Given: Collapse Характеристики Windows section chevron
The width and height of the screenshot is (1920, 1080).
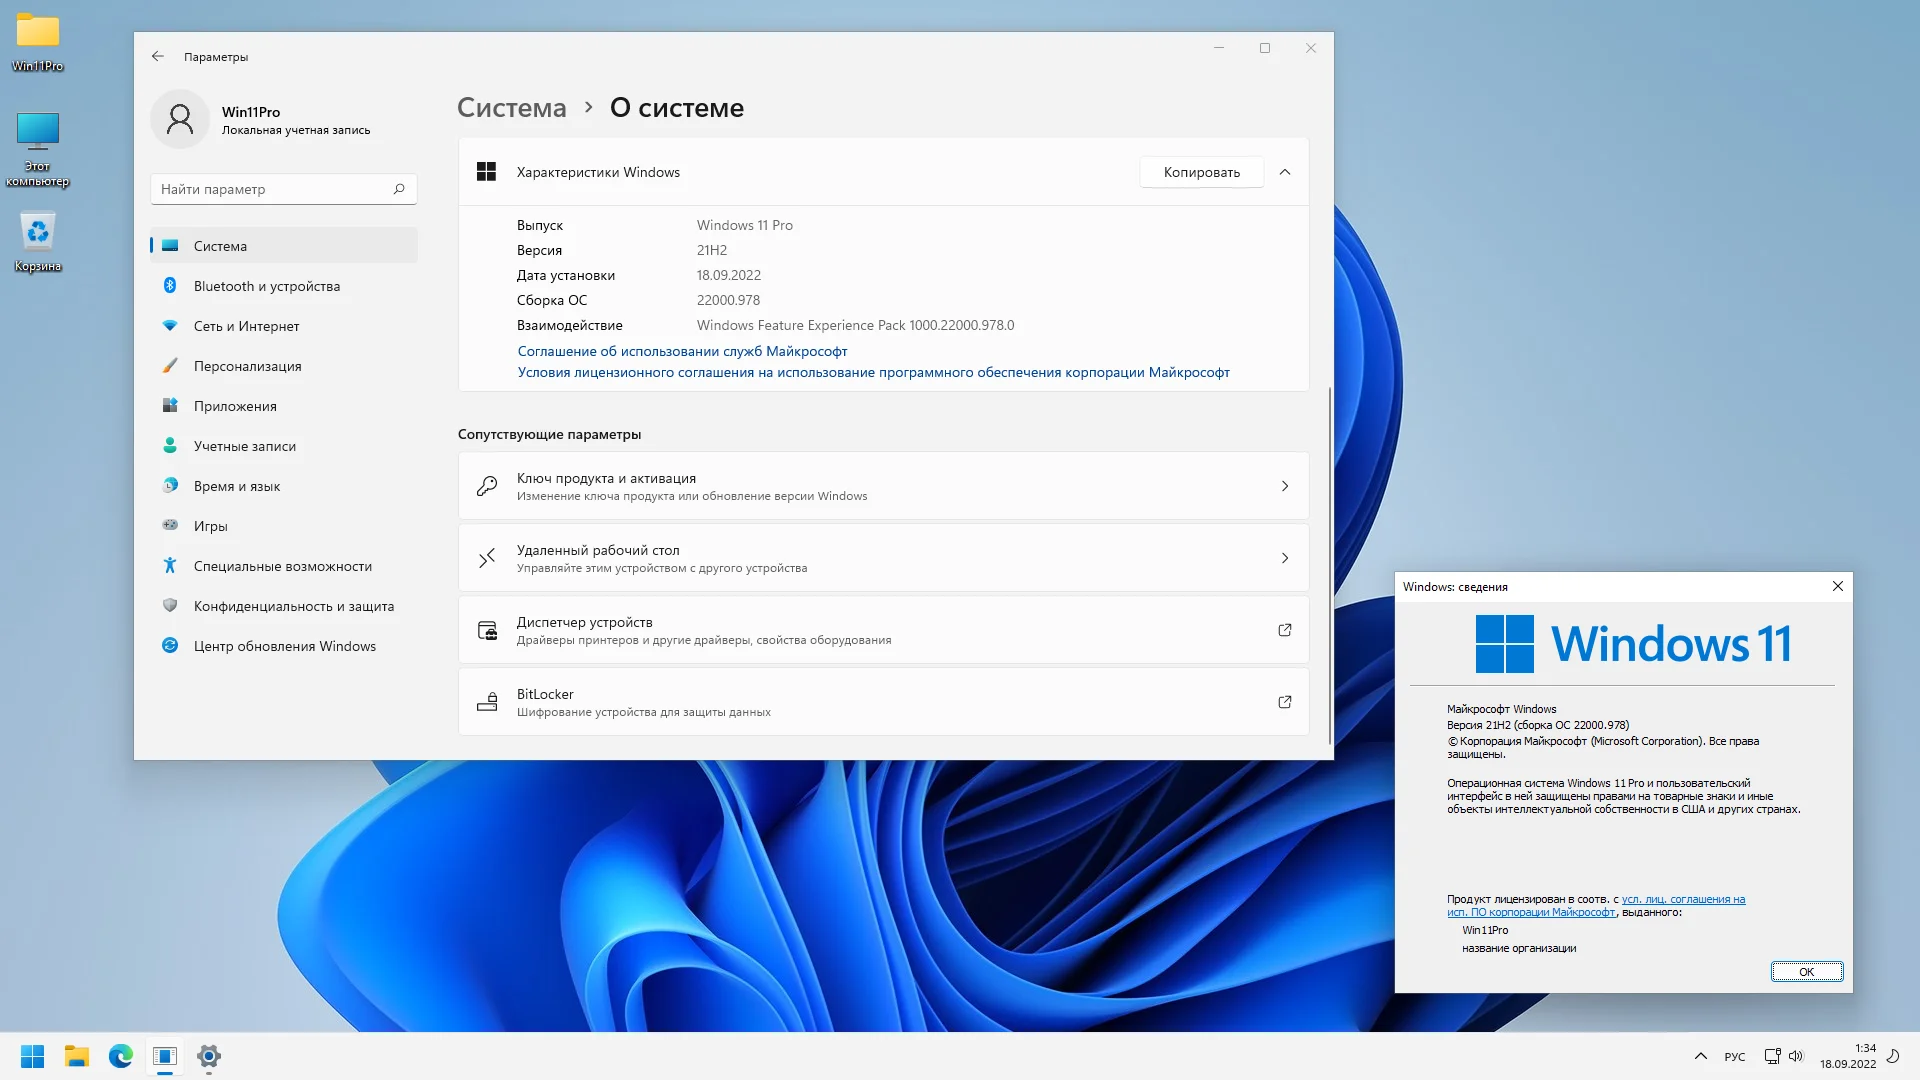Looking at the screenshot, I should pos(1285,172).
